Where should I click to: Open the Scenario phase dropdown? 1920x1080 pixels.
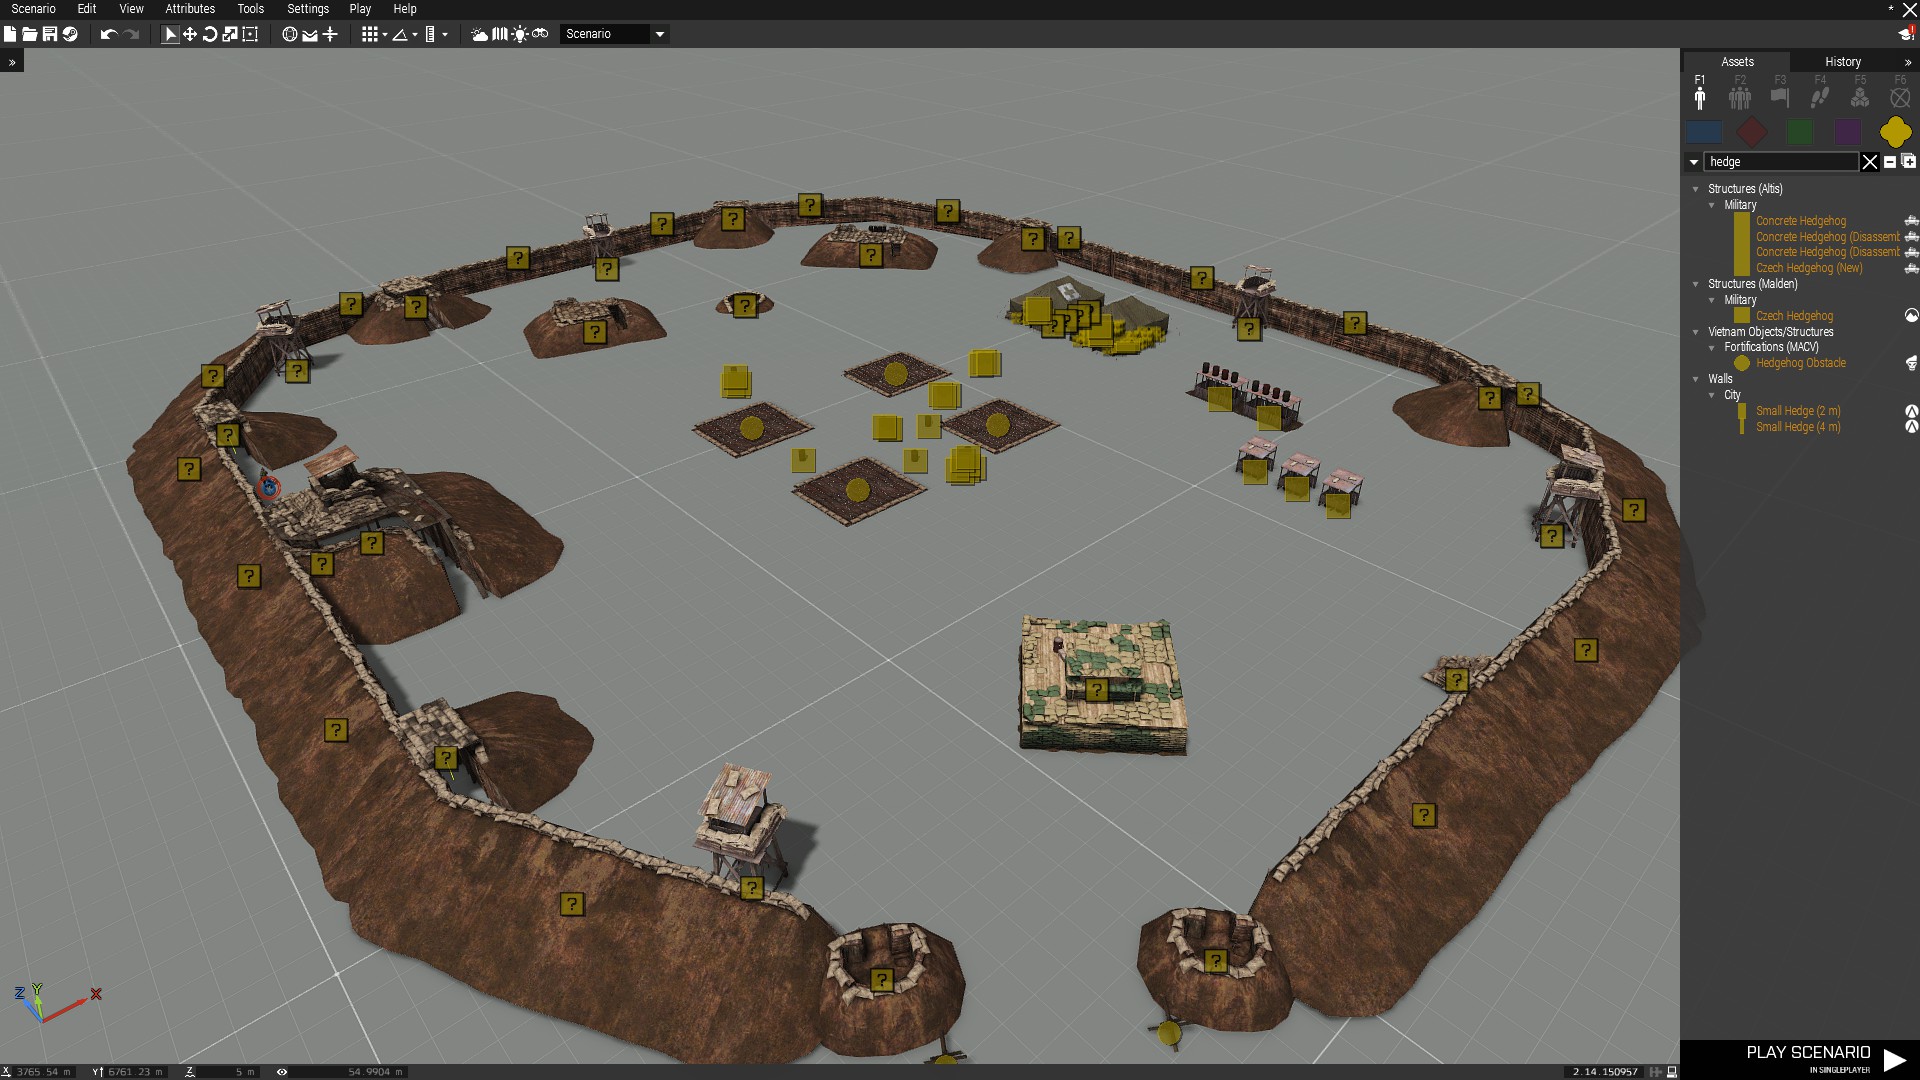[614, 34]
